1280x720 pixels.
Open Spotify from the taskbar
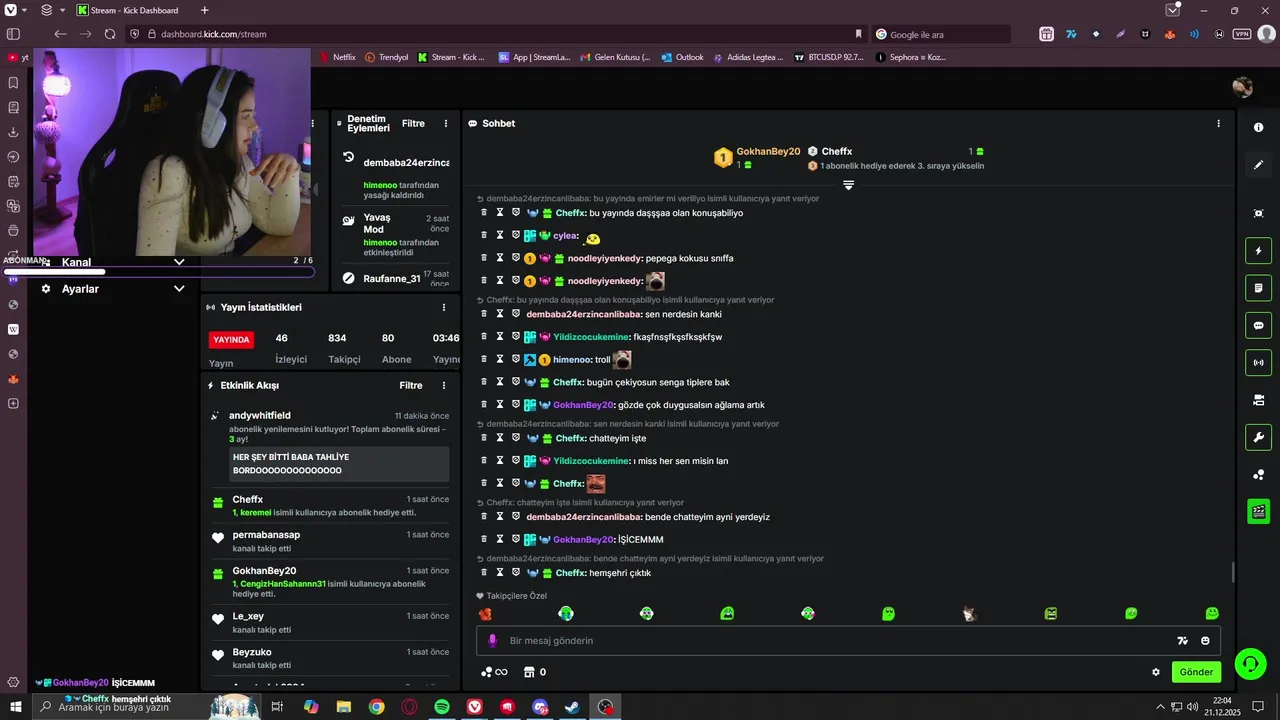[442, 707]
